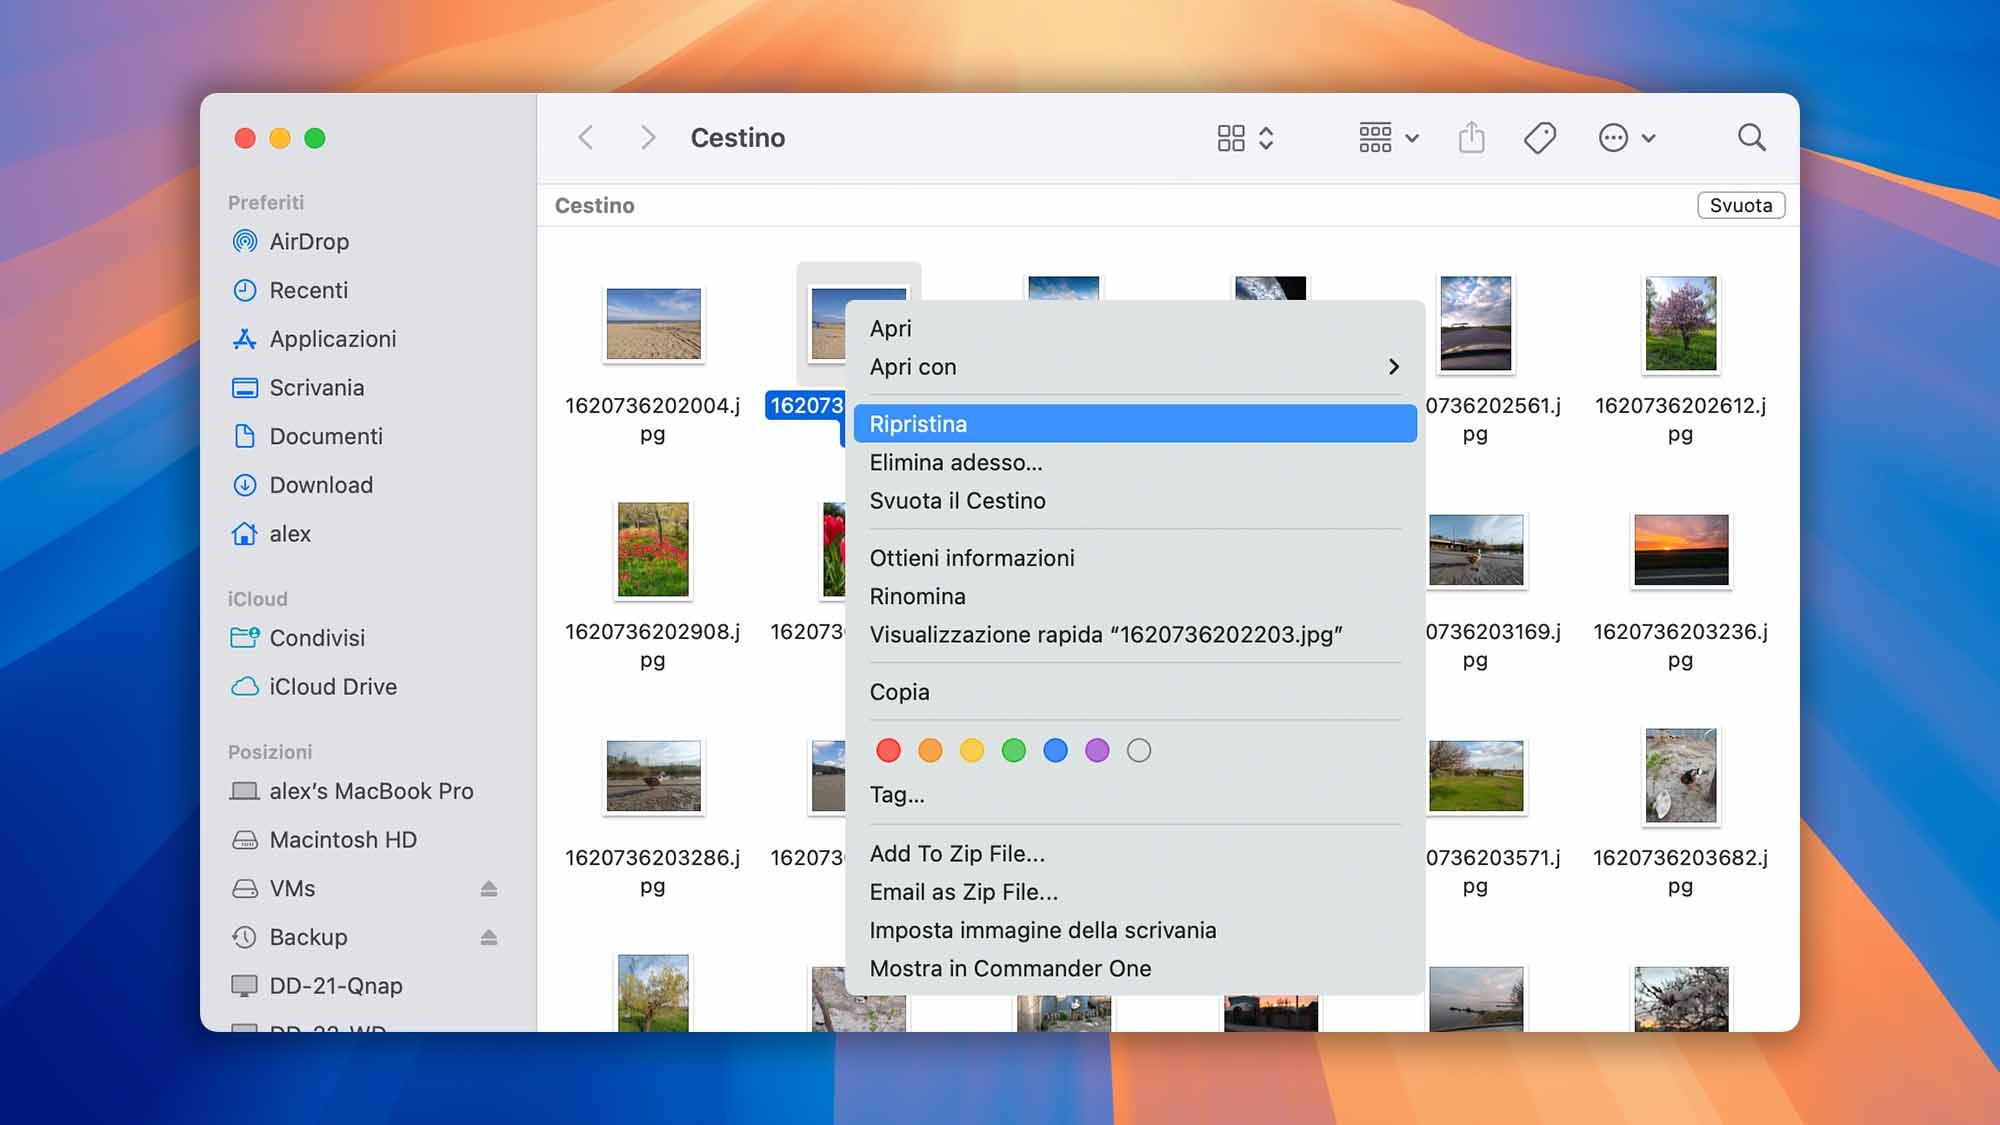Image resolution: width=2000 pixels, height=1125 pixels.
Task: Select the purple color tag swatch
Action: point(1098,750)
